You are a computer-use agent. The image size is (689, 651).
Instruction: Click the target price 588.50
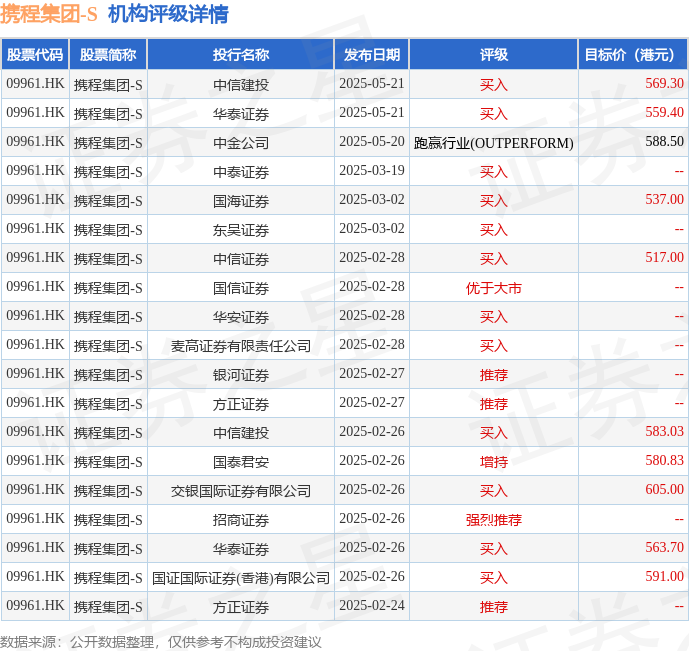[664, 141]
